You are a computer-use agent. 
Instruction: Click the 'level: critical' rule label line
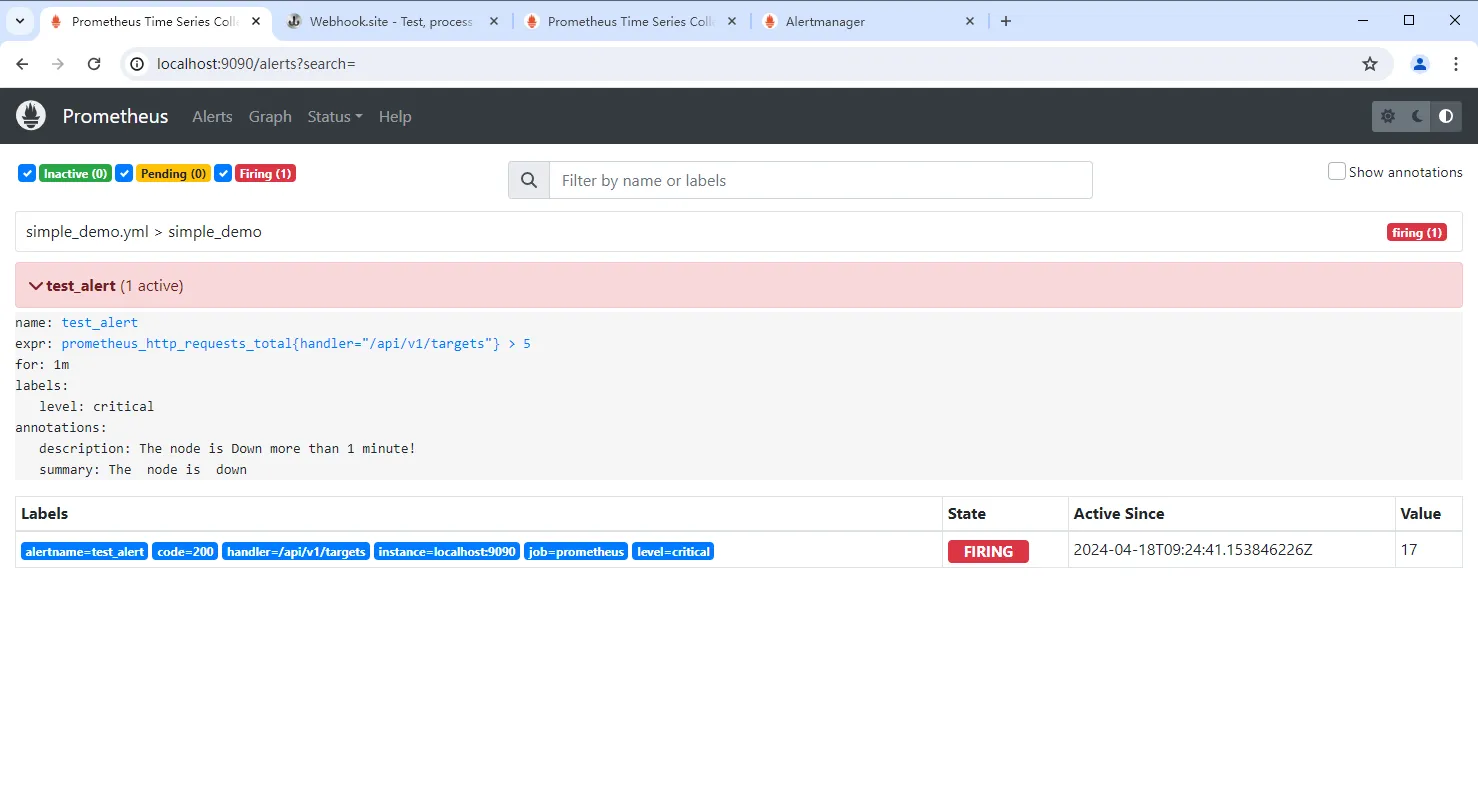pyautogui.click(x=97, y=406)
